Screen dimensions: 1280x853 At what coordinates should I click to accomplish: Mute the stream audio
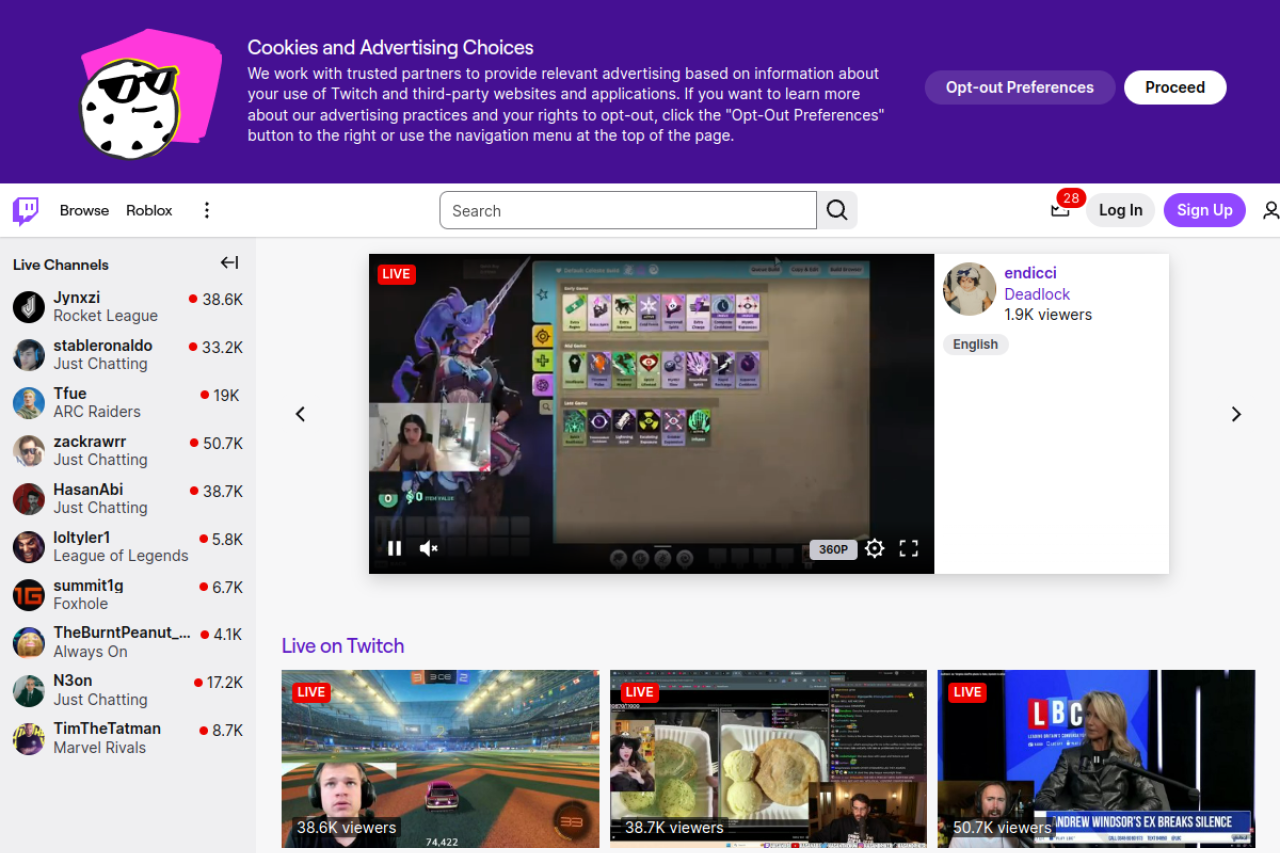(x=428, y=548)
